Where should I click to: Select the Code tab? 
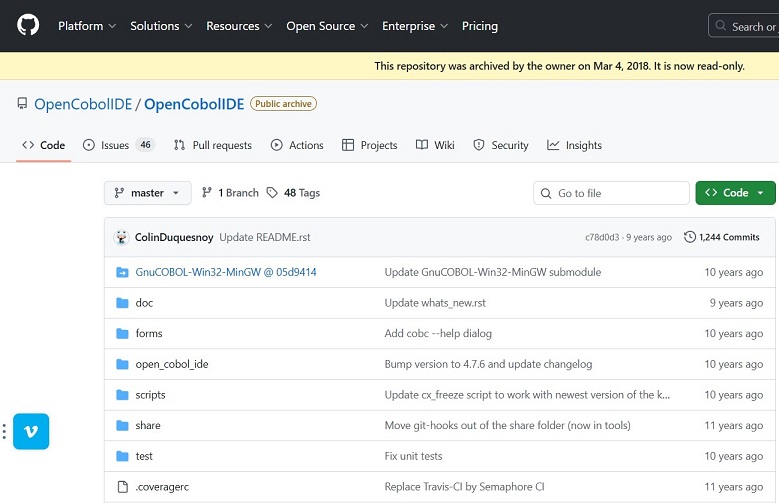pos(44,145)
